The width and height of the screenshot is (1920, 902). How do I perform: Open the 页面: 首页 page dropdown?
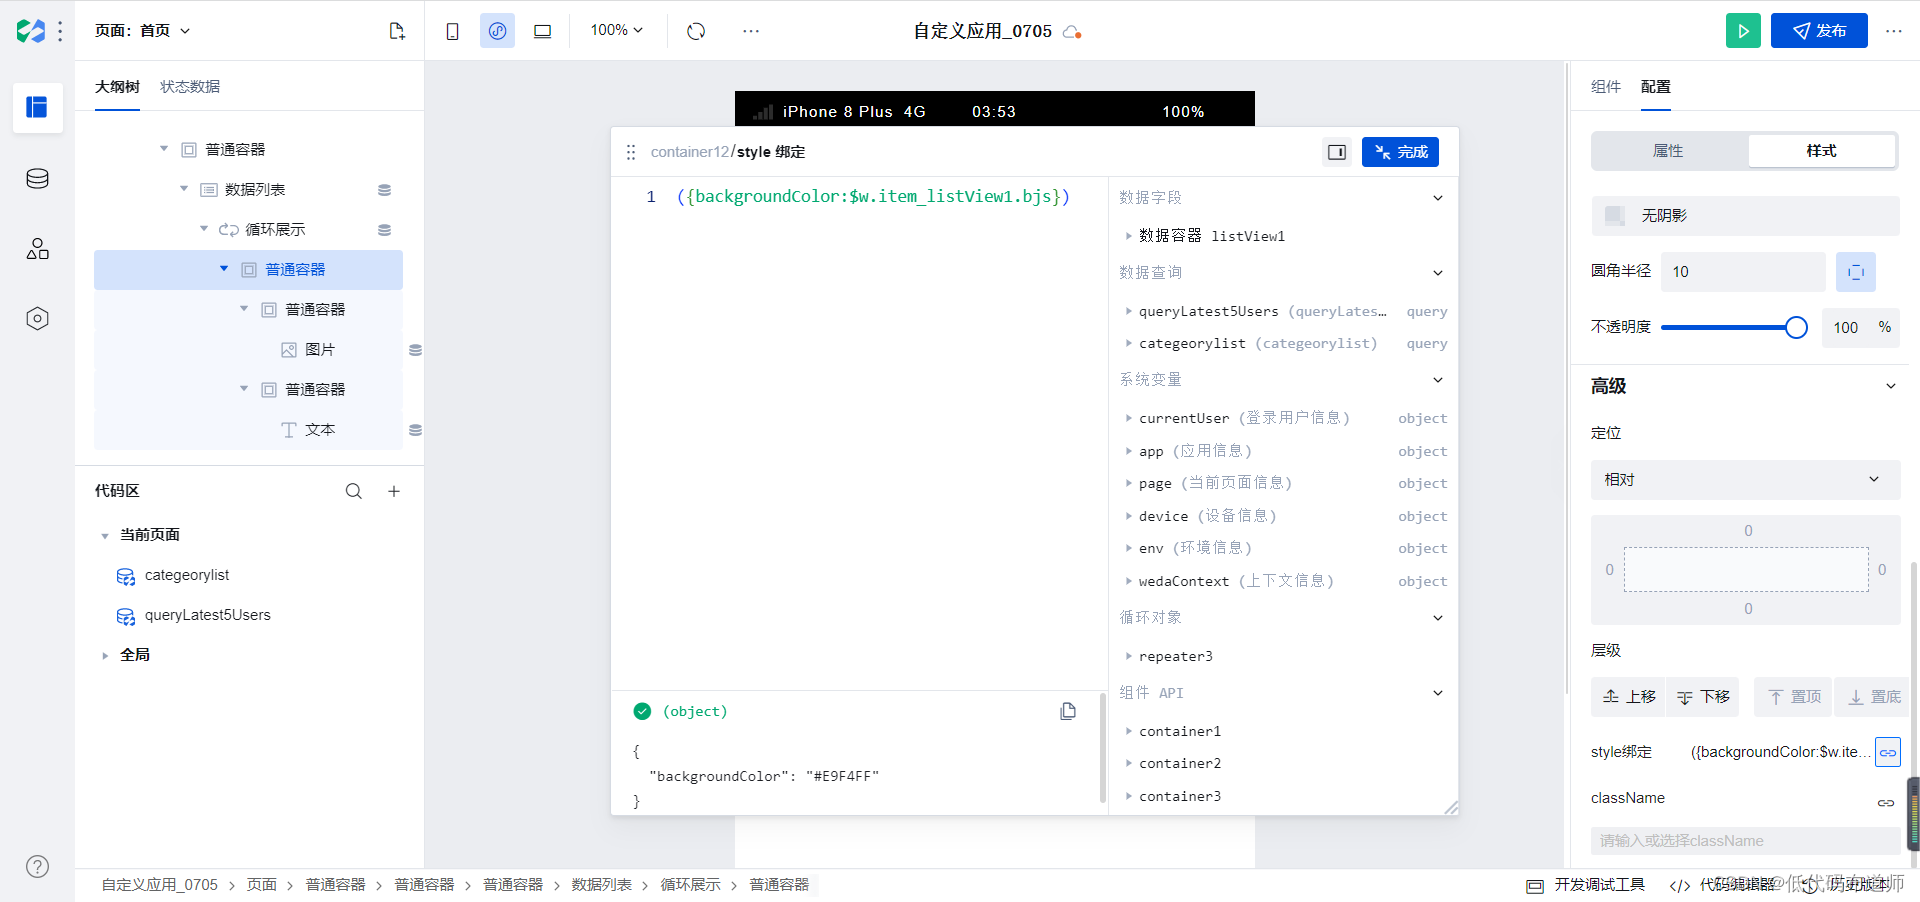coord(142,31)
